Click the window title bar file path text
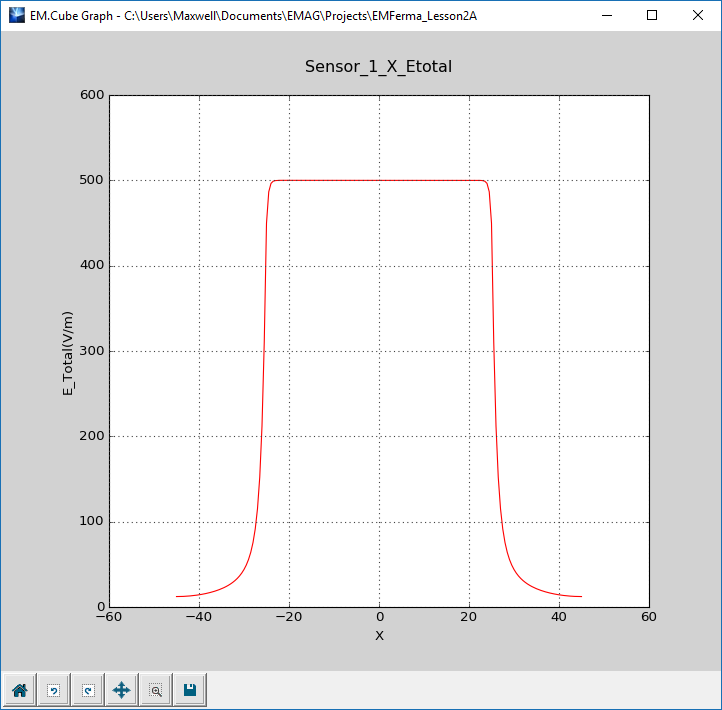 point(300,16)
